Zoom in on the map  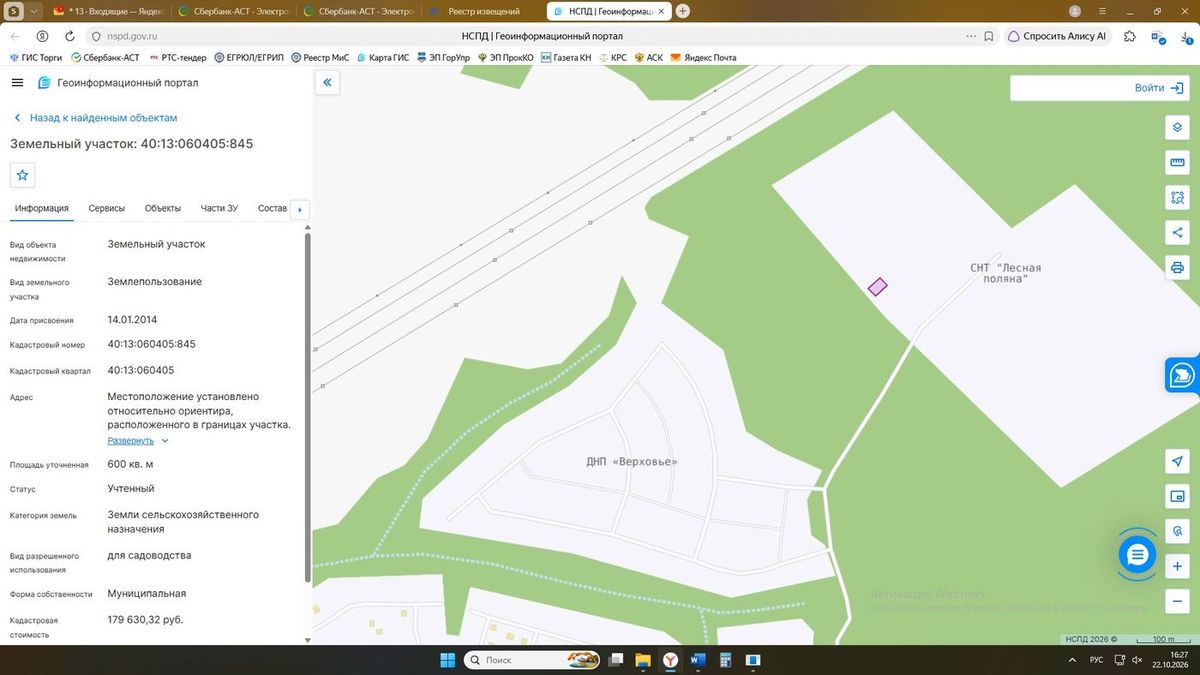click(x=1177, y=567)
